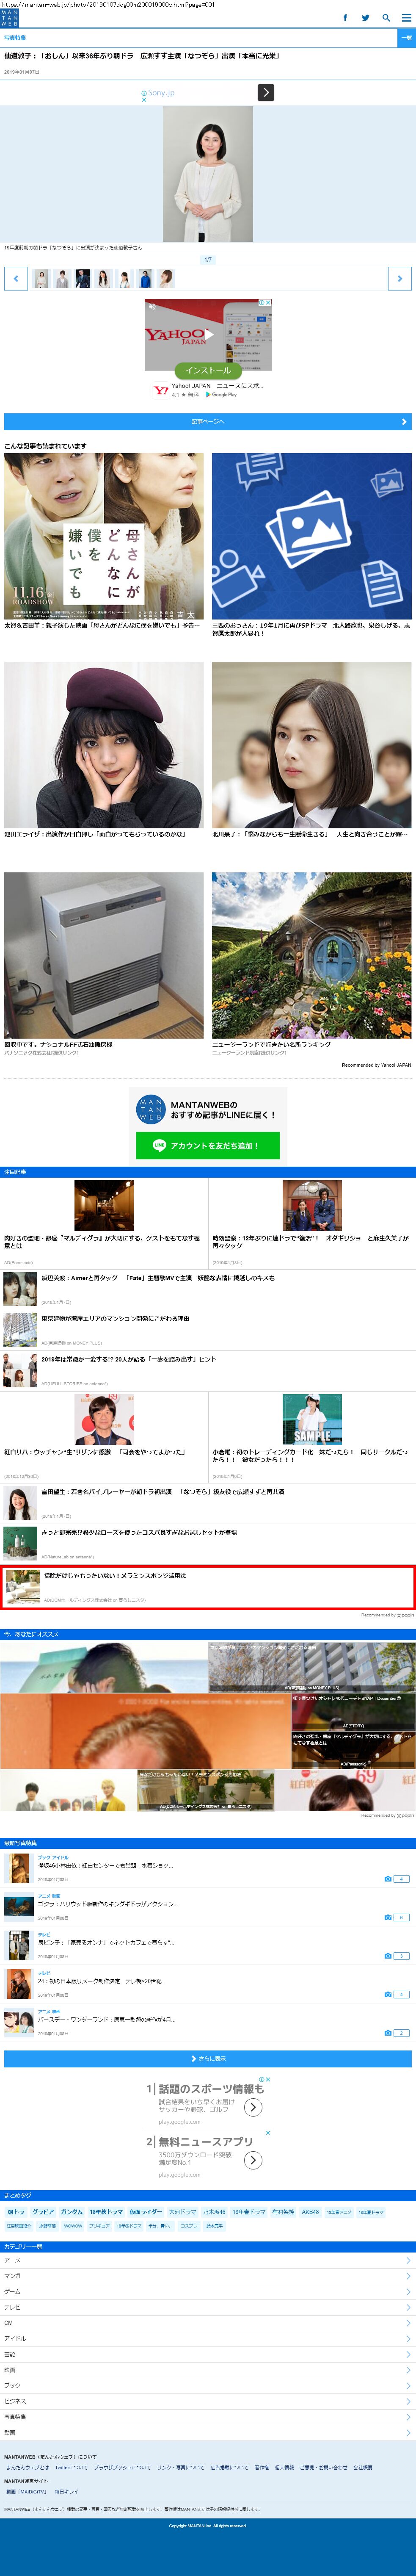This screenshot has width=416, height=2576.
Task: Expand the 映画 category row
Action: click(x=208, y=2370)
